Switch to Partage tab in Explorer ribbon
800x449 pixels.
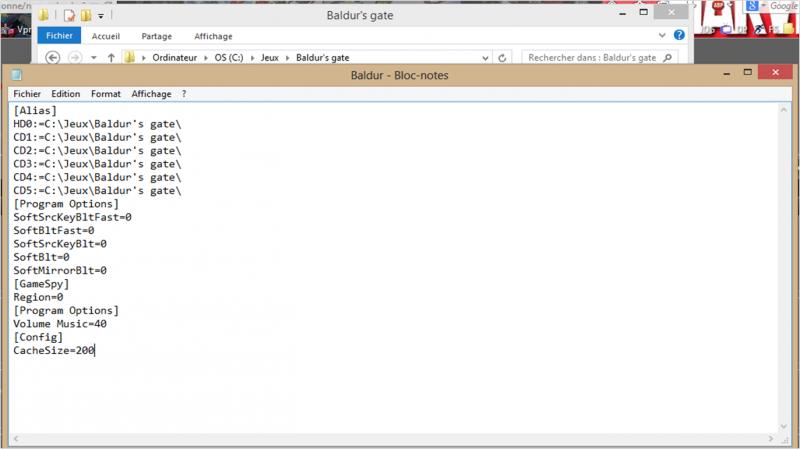click(156, 36)
